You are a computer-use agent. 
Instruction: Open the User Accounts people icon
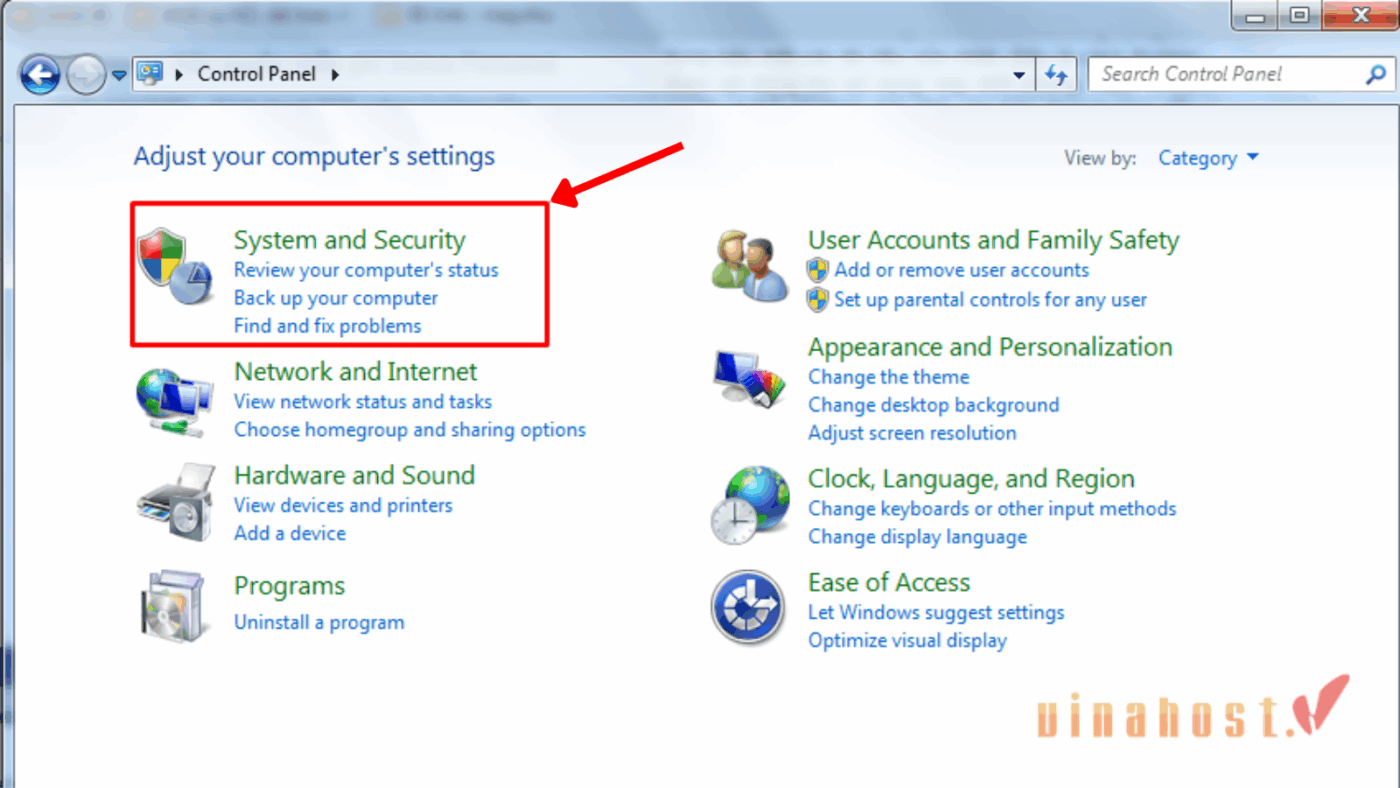(x=749, y=266)
